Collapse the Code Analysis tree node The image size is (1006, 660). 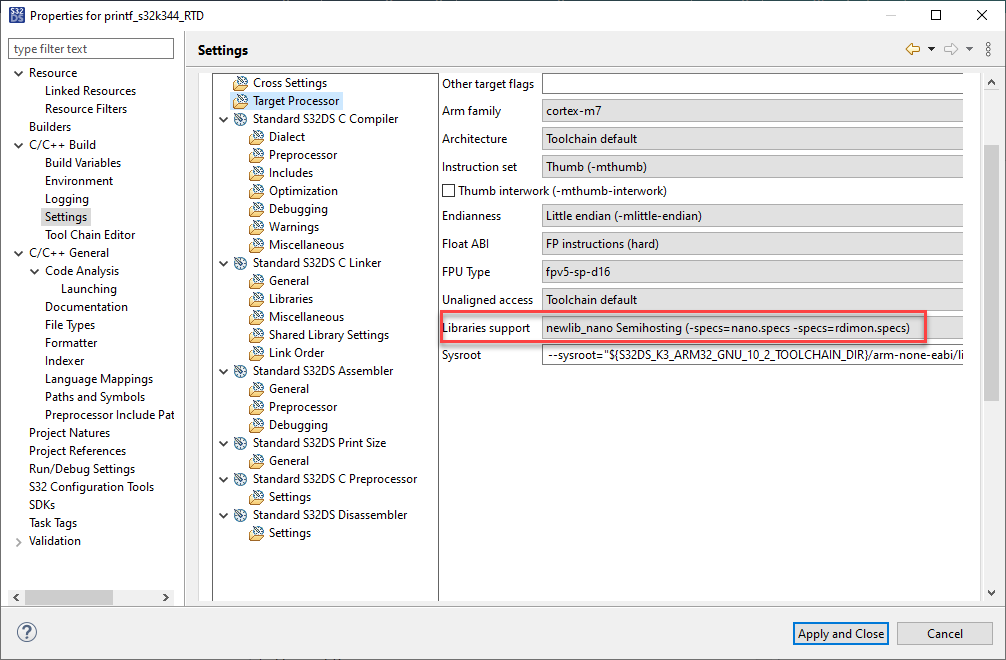[35, 271]
